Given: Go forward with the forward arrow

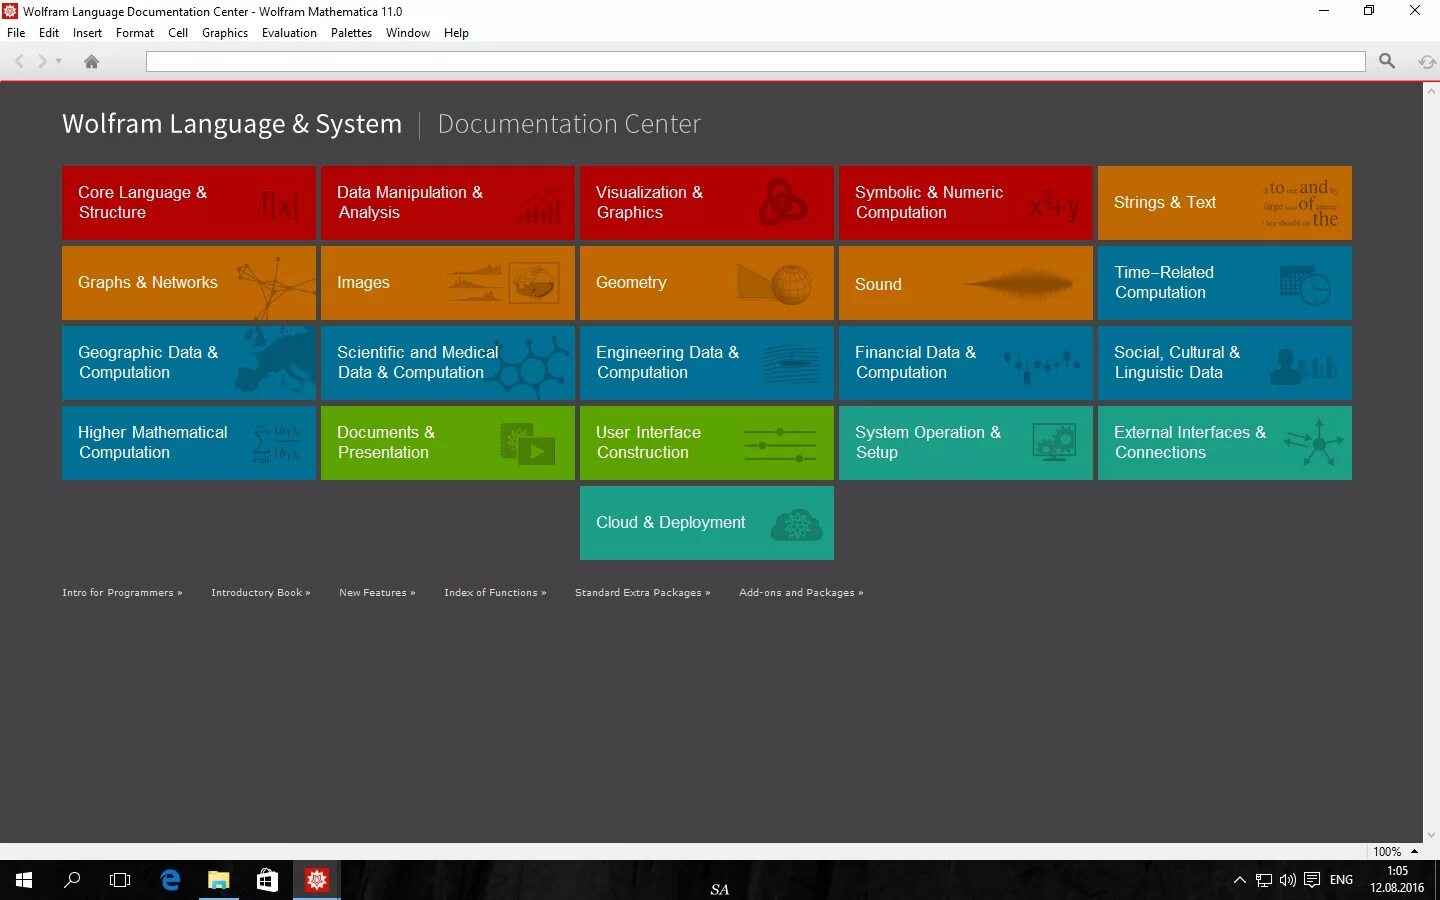Looking at the screenshot, I should (43, 62).
